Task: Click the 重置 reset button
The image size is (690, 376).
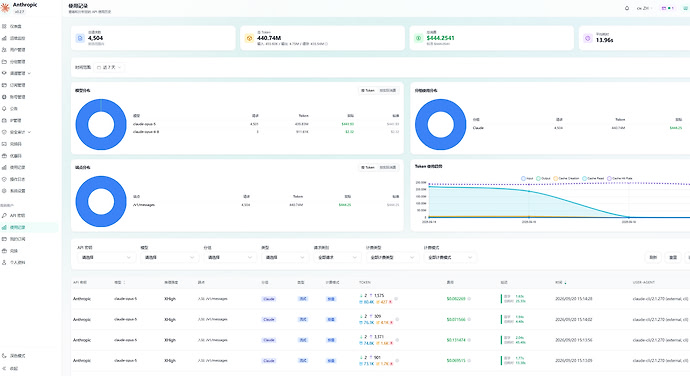Action: (673, 257)
